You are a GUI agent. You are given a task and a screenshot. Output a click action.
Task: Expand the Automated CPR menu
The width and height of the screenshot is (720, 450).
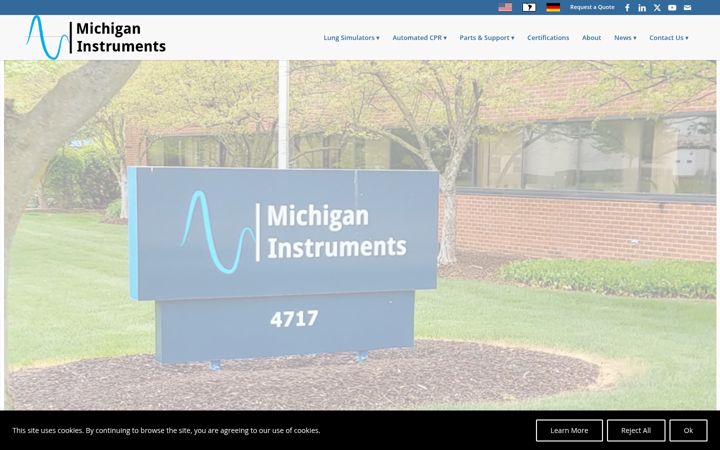click(419, 38)
